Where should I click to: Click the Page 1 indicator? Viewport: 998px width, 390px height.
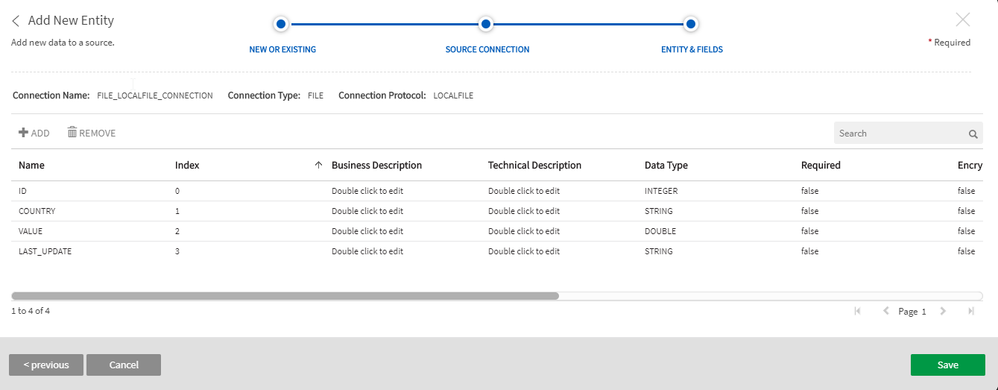pos(912,312)
